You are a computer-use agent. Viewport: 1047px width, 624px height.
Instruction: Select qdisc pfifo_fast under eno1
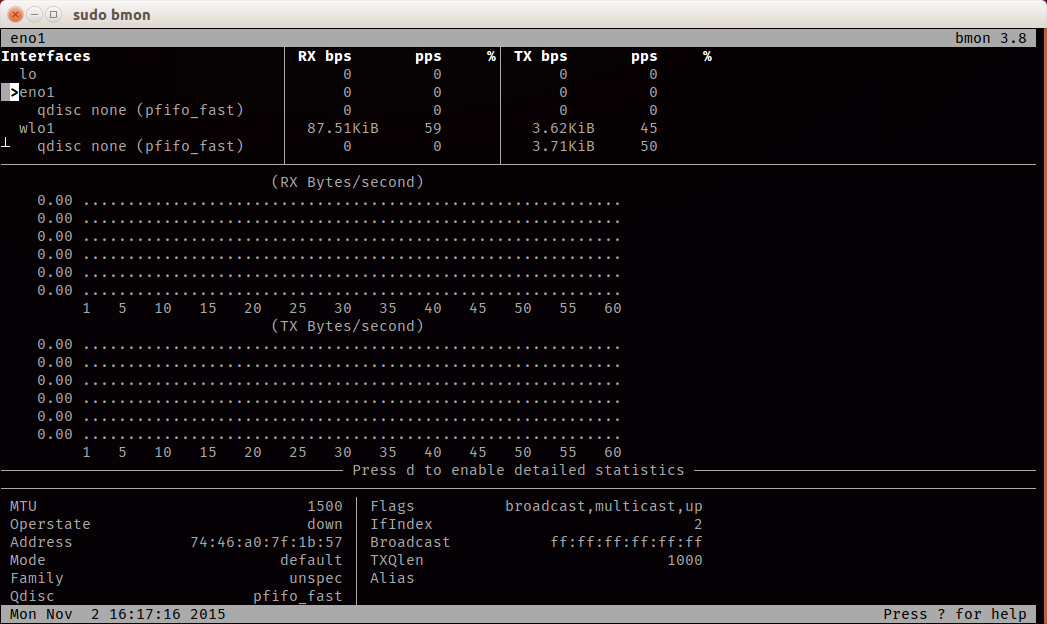pyautogui.click(x=140, y=110)
